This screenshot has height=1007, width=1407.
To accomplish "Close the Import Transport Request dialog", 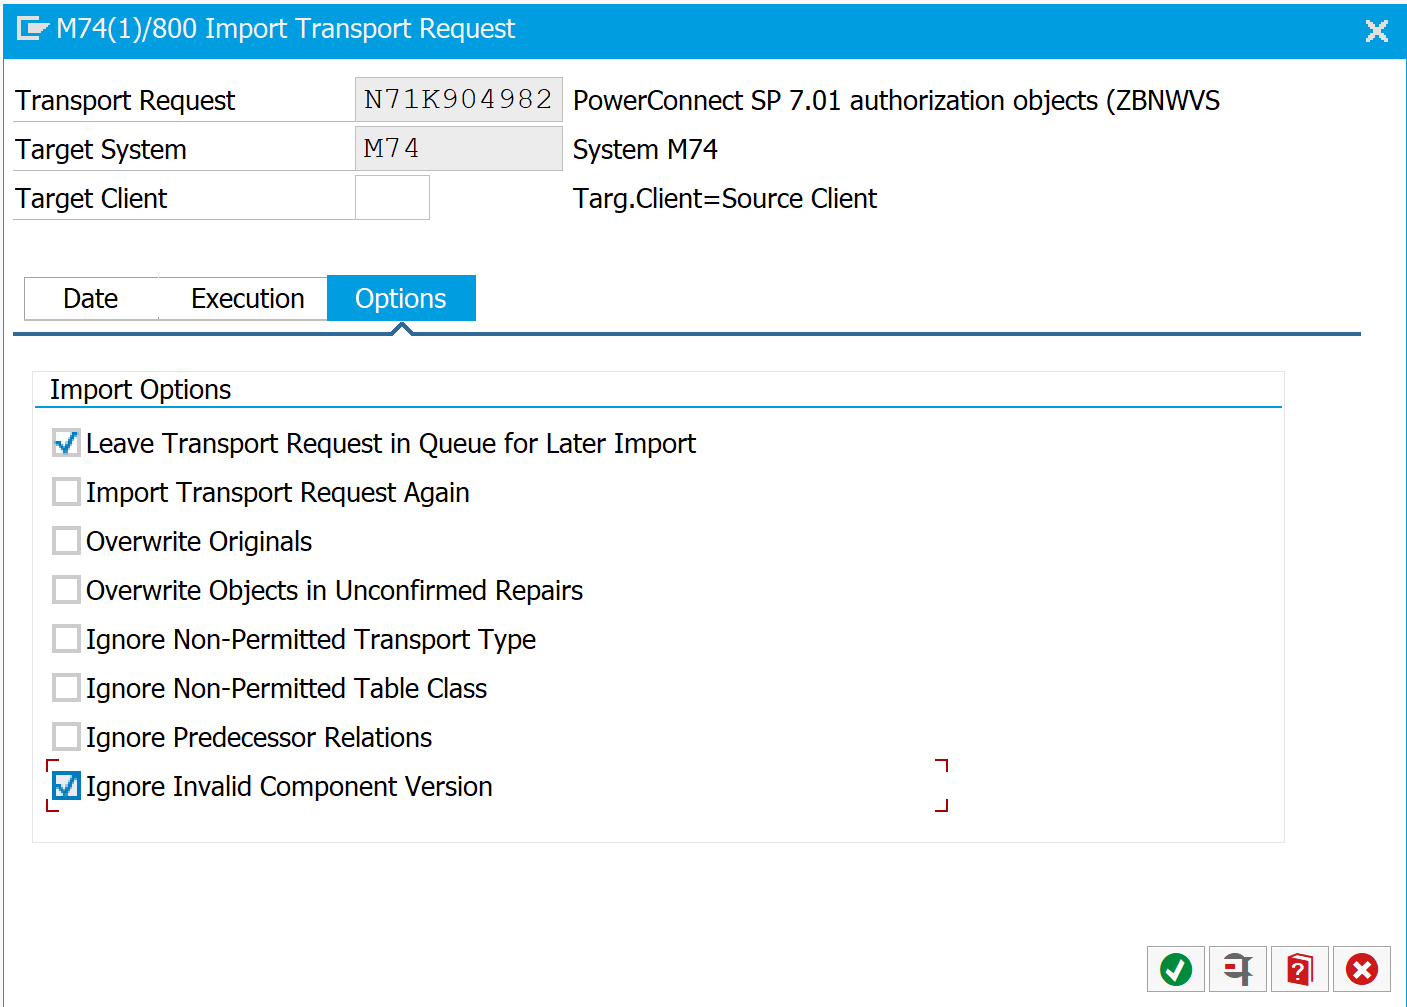I will (1376, 31).
